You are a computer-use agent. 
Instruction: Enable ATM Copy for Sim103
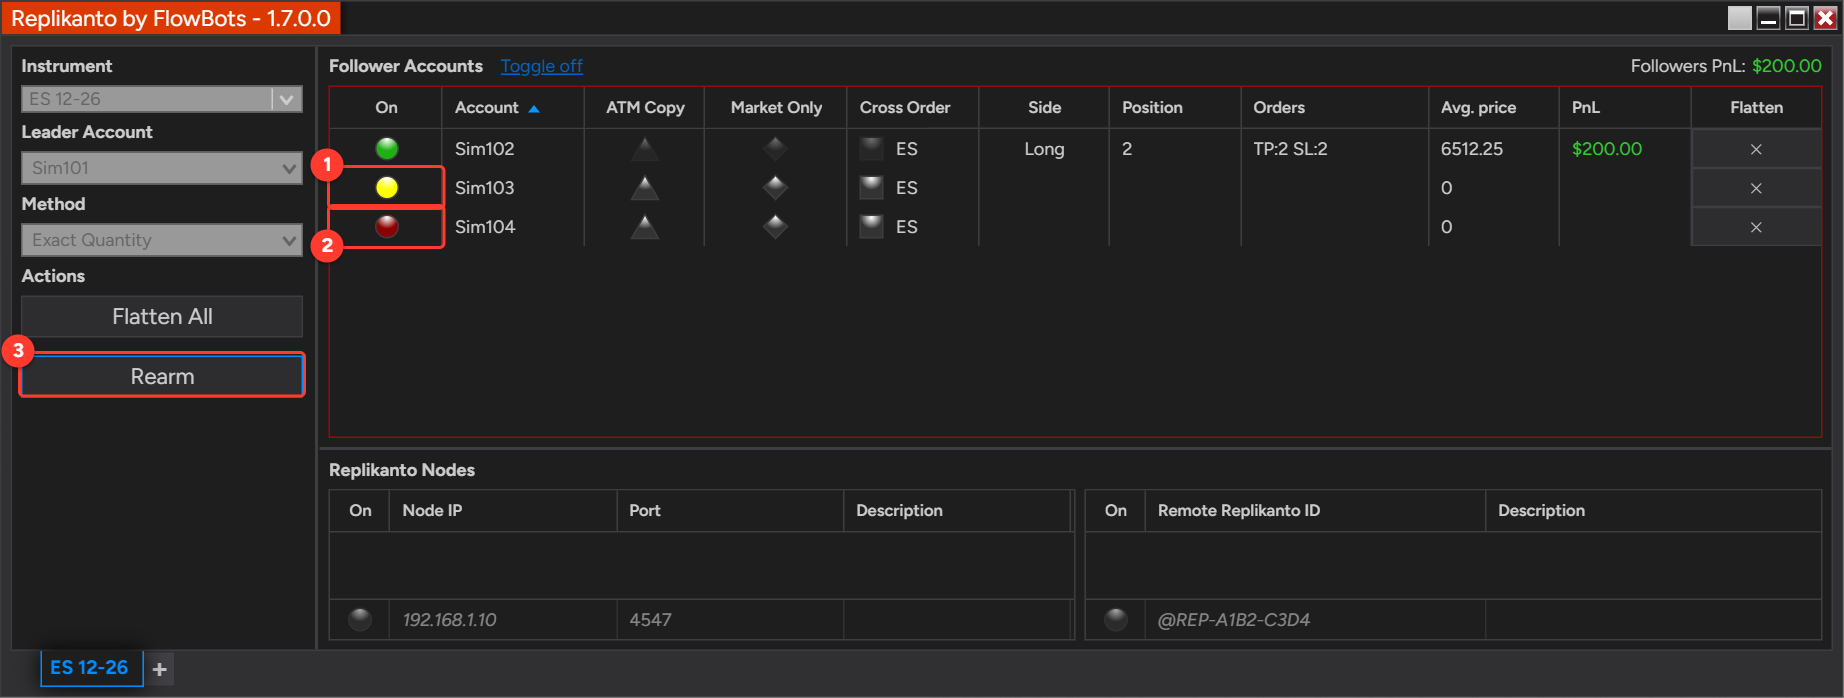(x=645, y=188)
